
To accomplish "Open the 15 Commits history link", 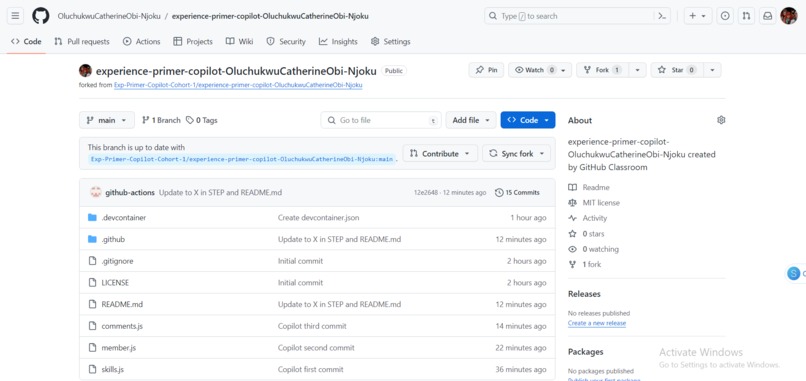I will click(517, 192).
